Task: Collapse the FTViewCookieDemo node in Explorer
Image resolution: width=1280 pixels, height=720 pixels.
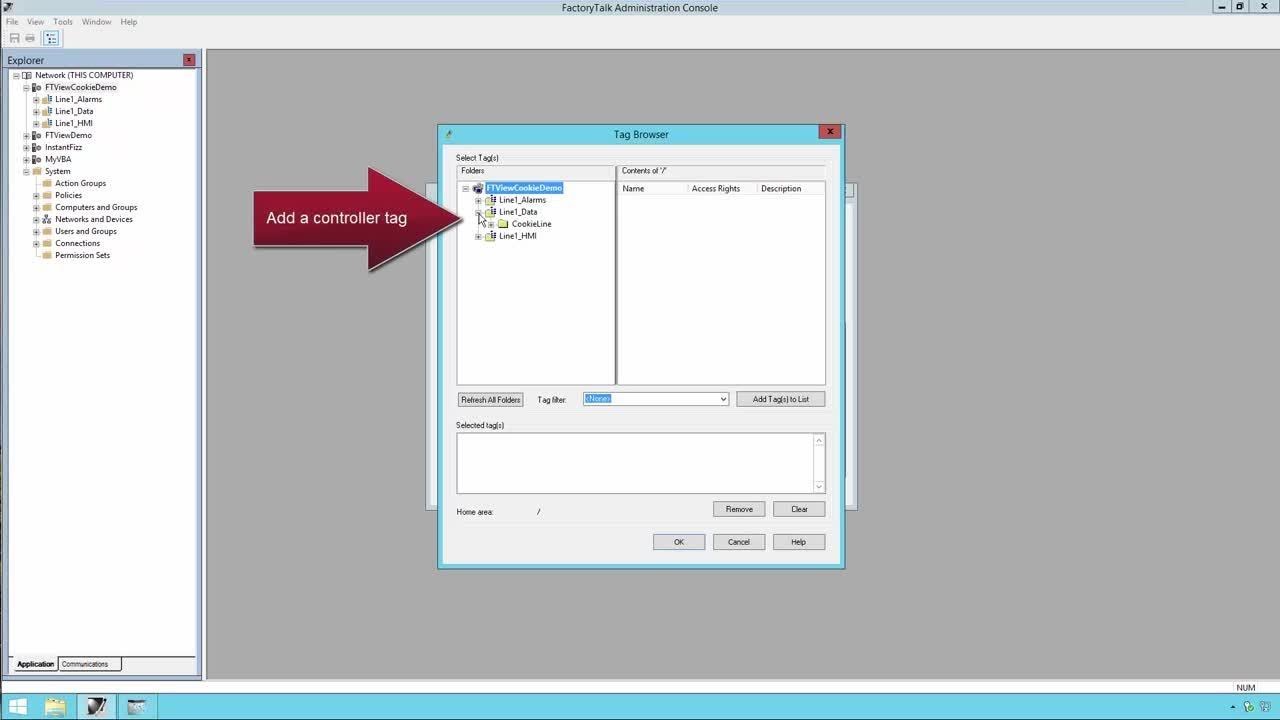Action: pos(26,87)
